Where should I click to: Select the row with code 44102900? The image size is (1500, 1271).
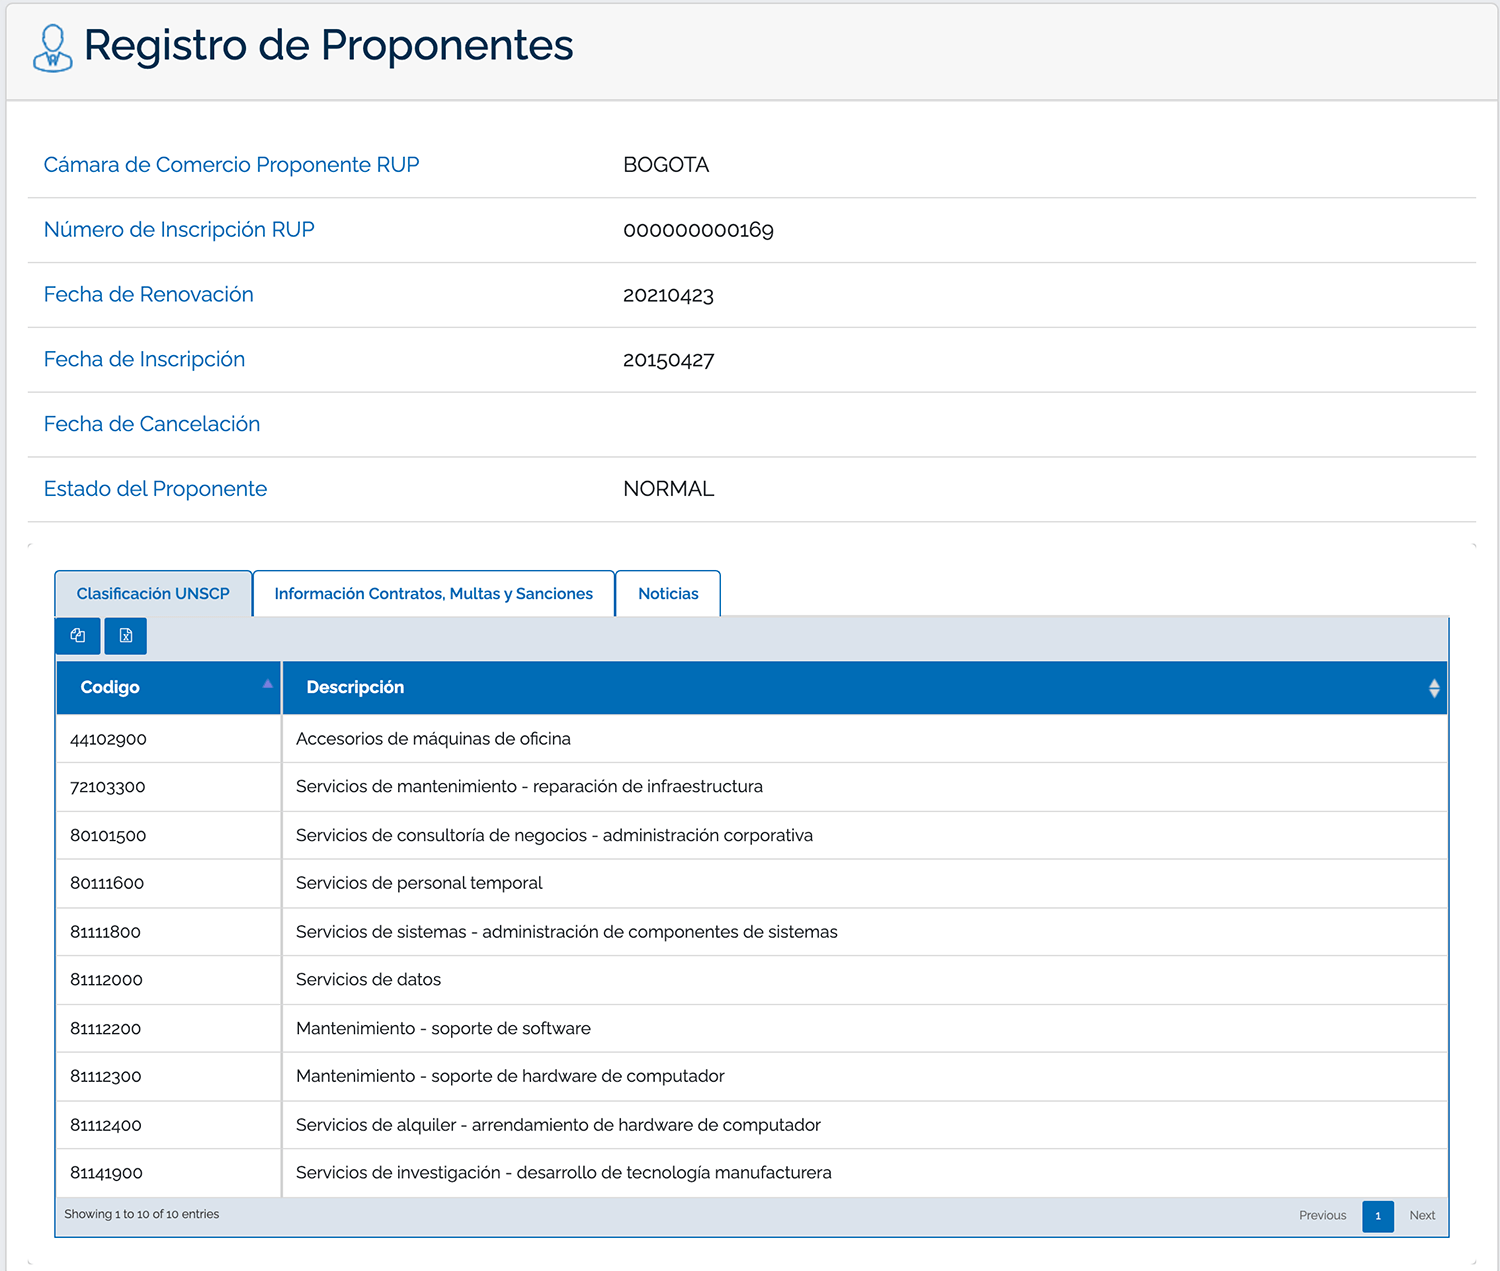click(x=108, y=740)
